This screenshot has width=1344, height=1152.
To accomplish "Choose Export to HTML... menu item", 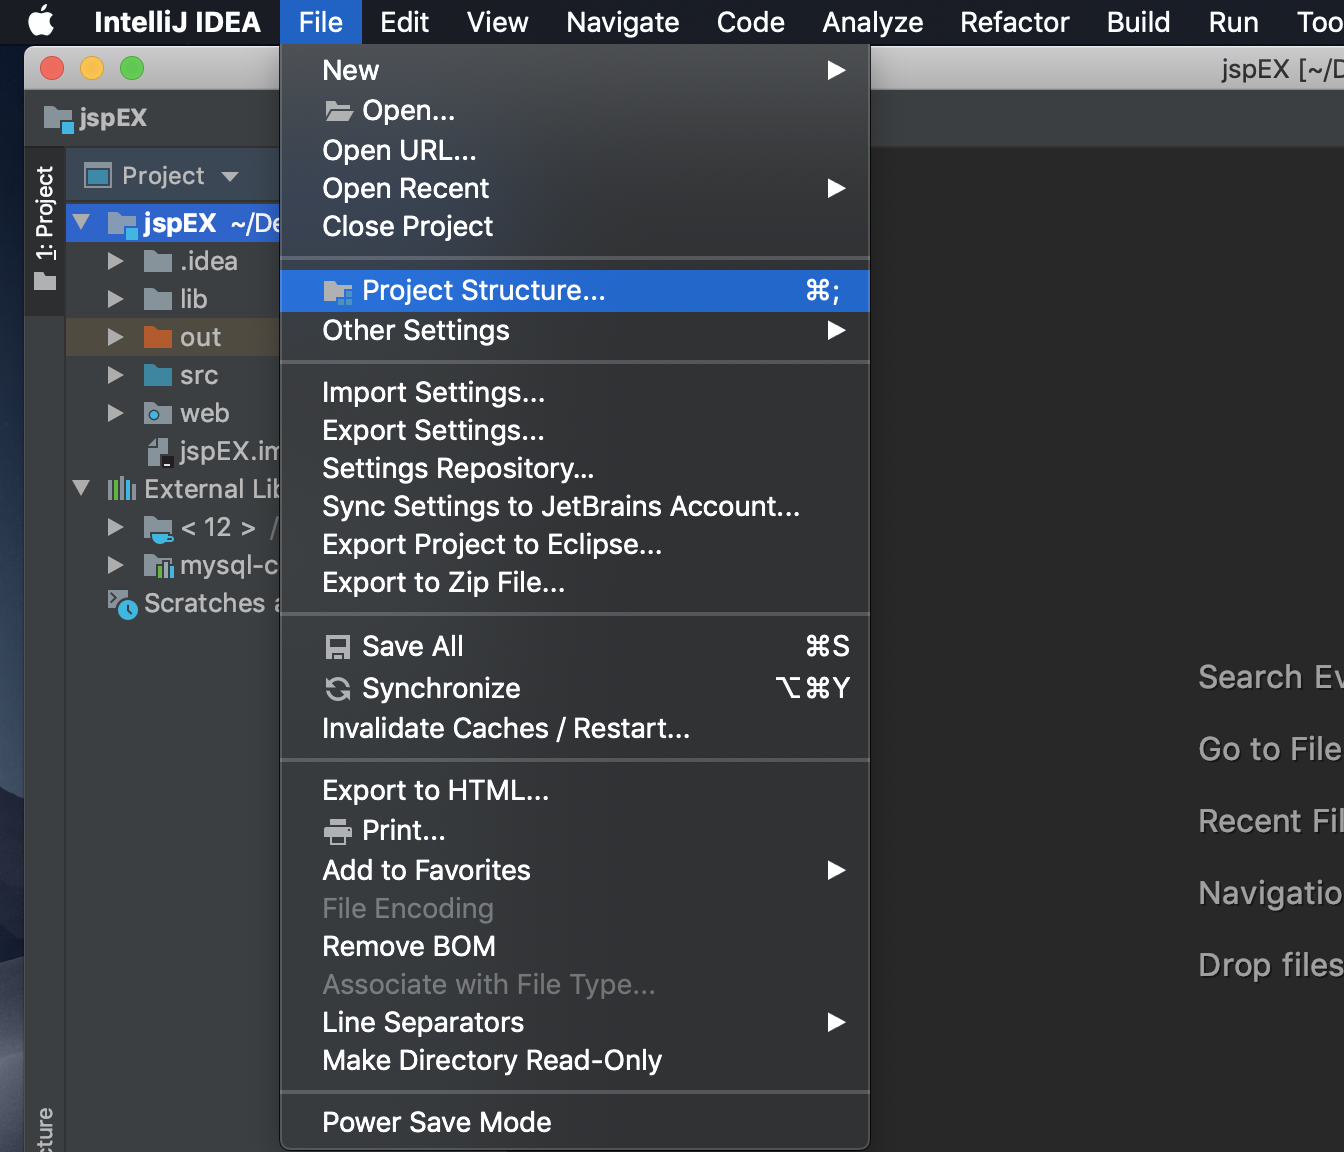I will pyautogui.click(x=575, y=790).
